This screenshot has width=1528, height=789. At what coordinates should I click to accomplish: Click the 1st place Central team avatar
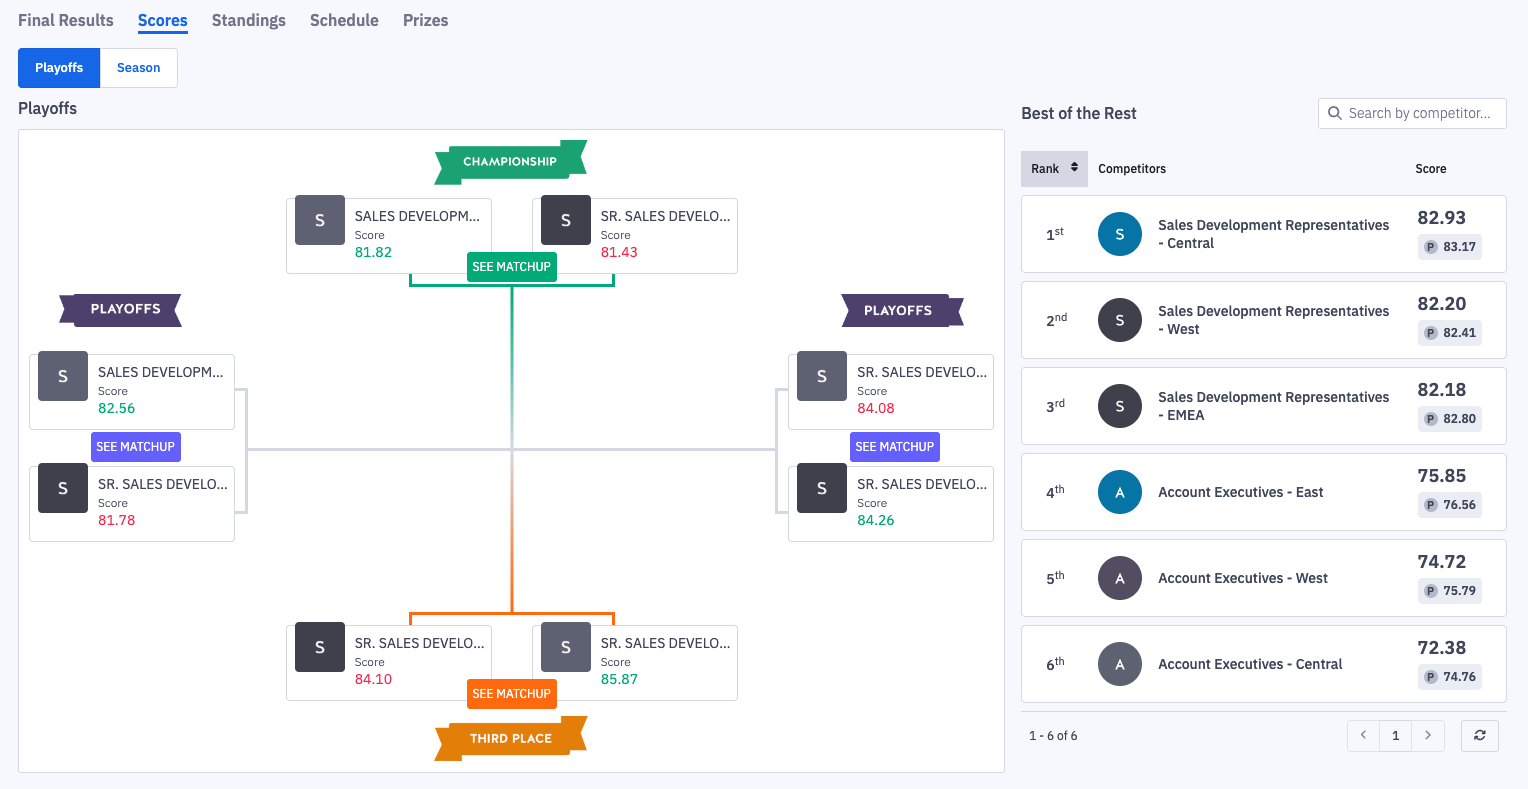(x=1119, y=234)
